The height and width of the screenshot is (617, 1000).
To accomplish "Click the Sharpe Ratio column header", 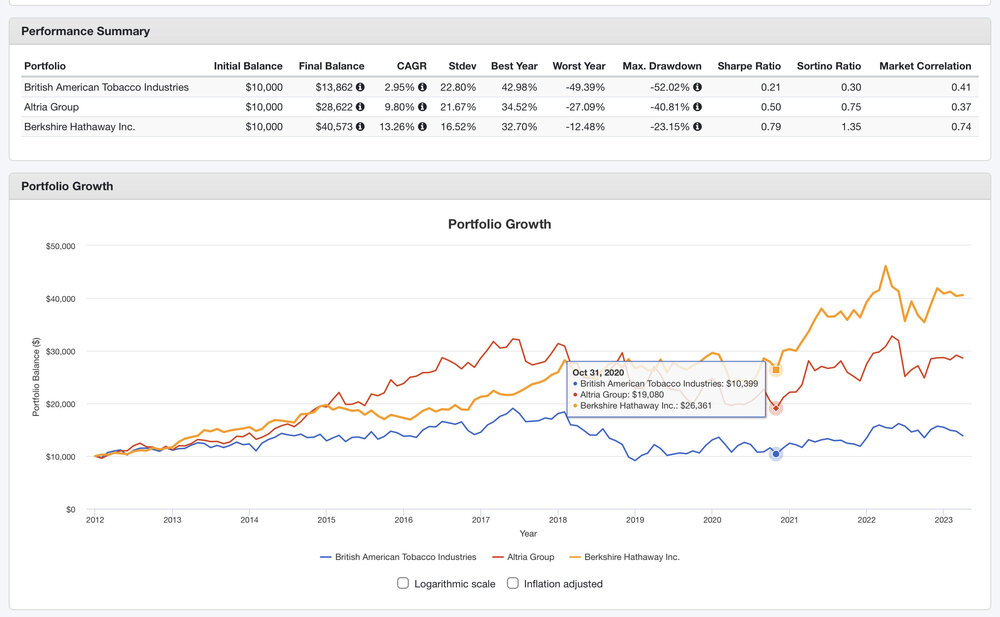I will click(749, 66).
